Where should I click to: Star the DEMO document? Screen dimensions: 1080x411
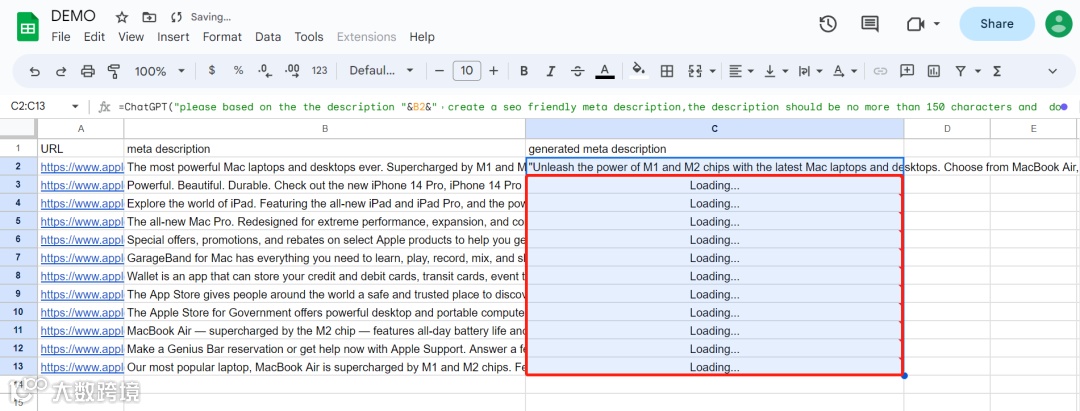click(122, 17)
